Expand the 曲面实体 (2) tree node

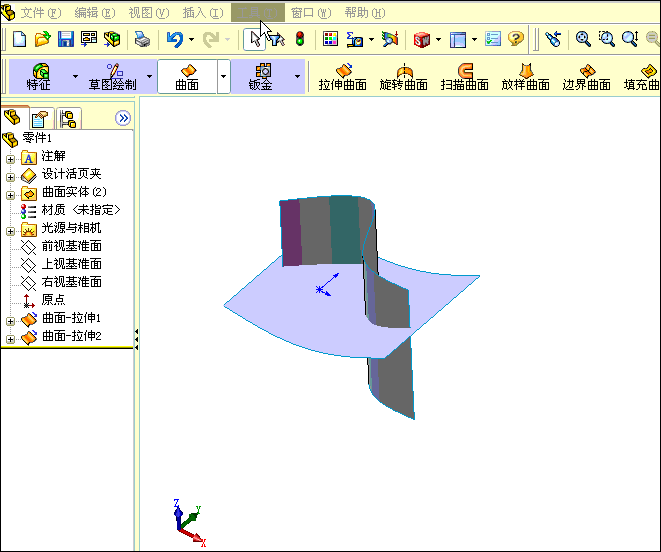[x=10, y=195]
